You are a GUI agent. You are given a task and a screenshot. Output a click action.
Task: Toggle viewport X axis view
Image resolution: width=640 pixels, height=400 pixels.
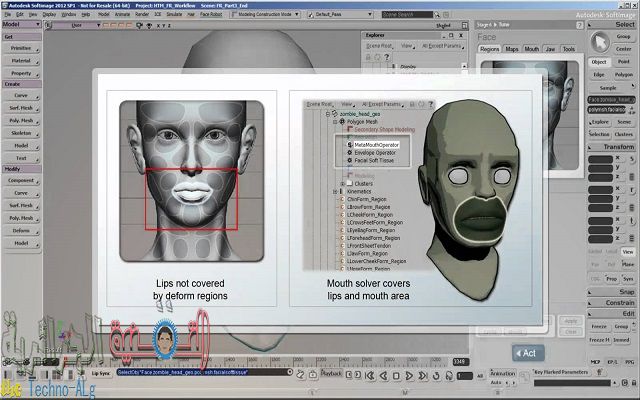(x=158, y=26)
